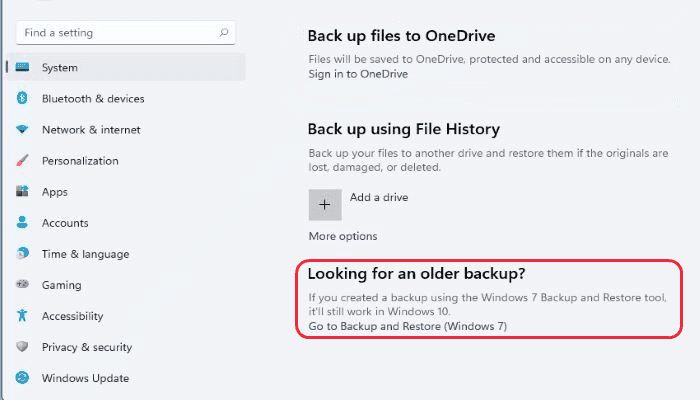Click the Bluetooth & devices icon
Image resolution: width=700 pixels, height=400 pixels.
(22, 99)
